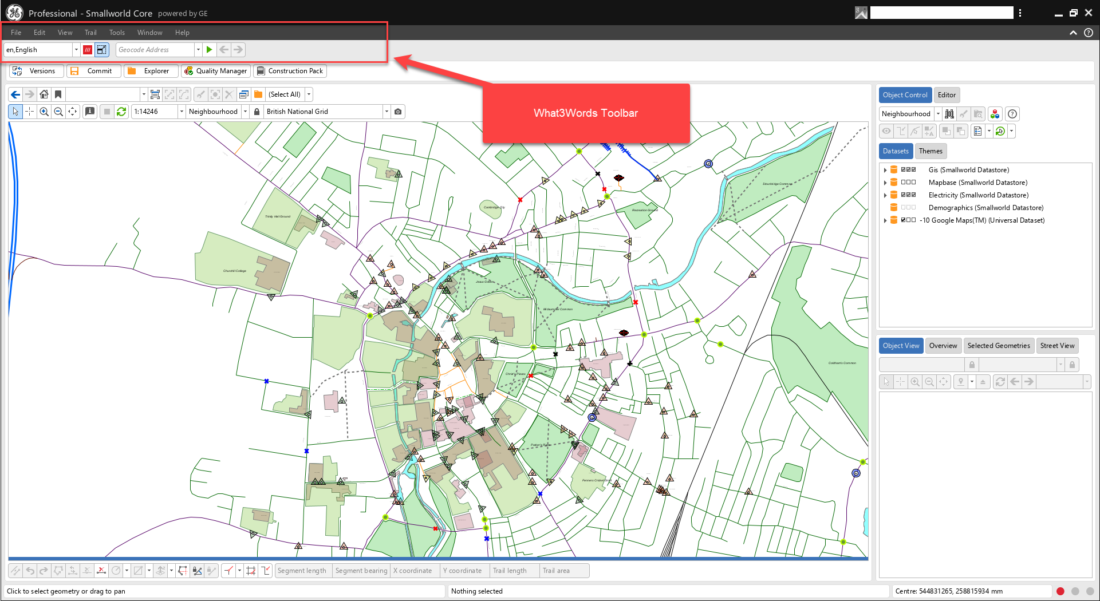Screen dimensions: 1100x601
Task: Click the geocode next result arrow
Action: [x=239, y=50]
